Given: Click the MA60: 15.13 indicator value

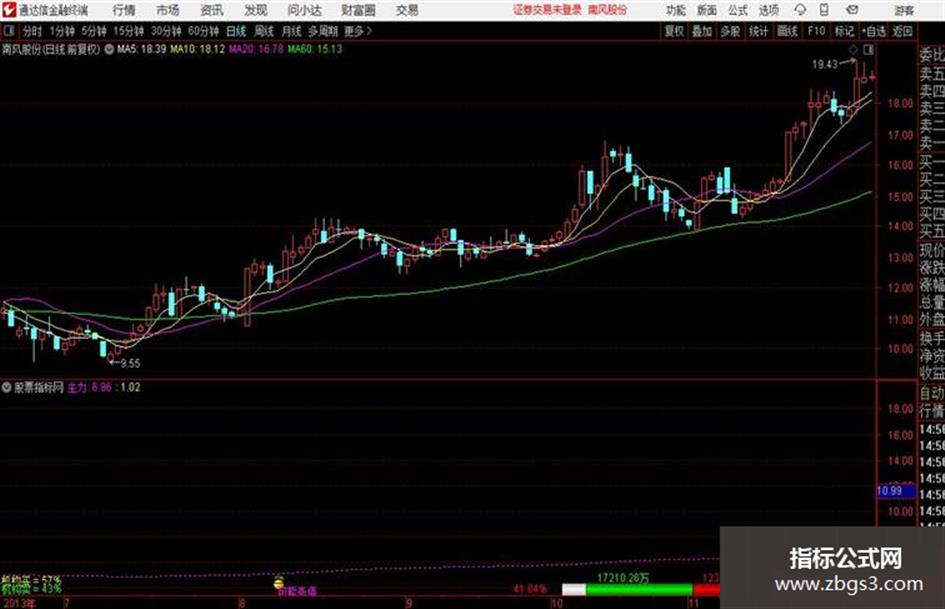Looking at the screenshot, I should tap(315, 49).
